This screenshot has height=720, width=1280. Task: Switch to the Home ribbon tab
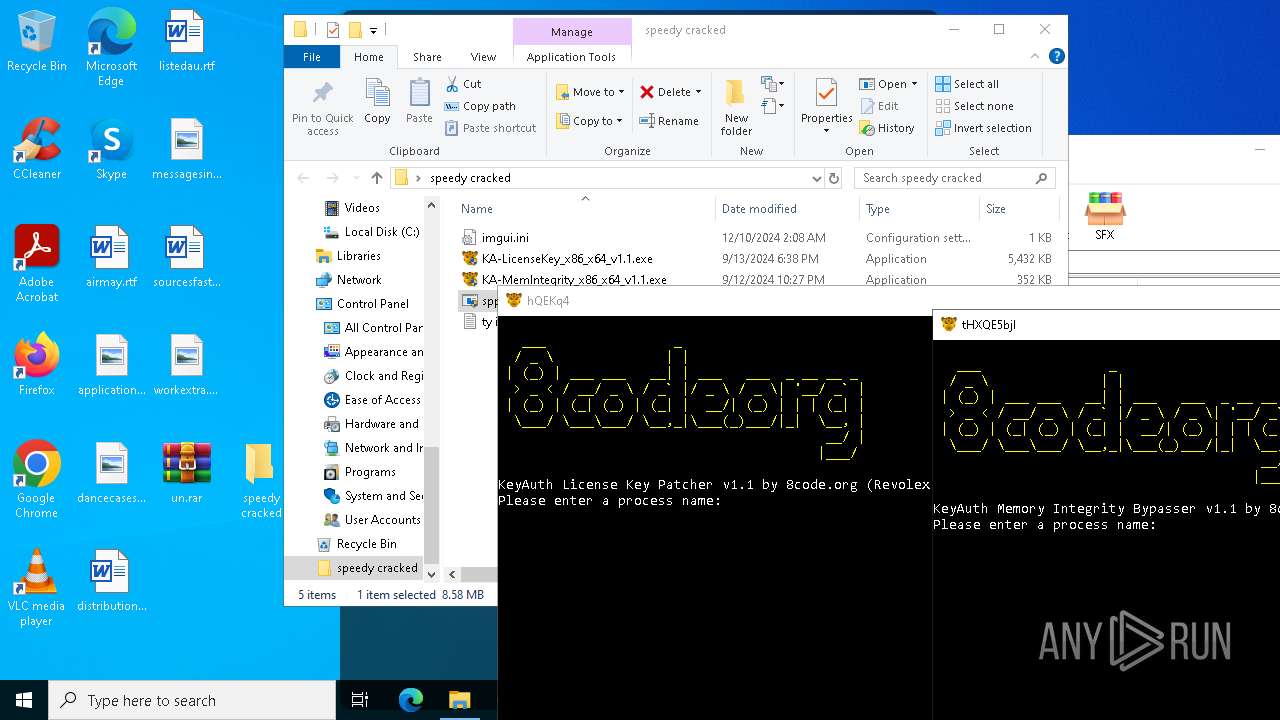click(368, 57)
